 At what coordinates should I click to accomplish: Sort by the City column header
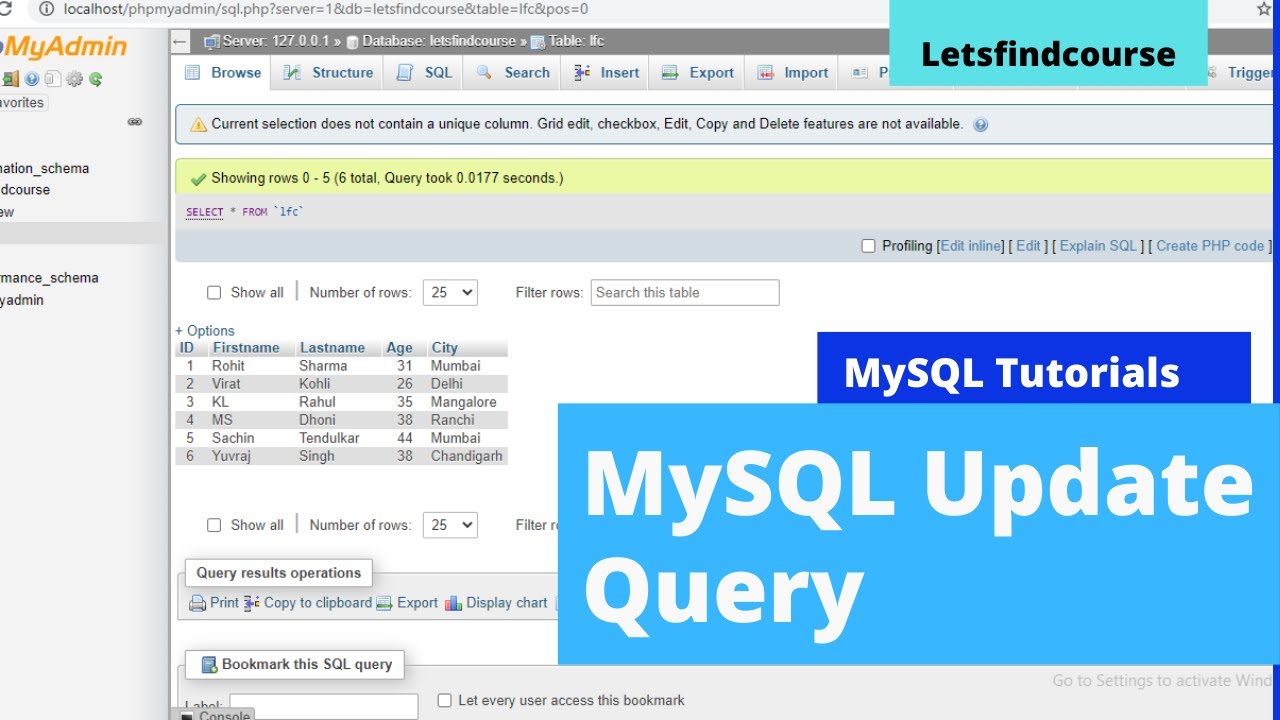(444, 348)
